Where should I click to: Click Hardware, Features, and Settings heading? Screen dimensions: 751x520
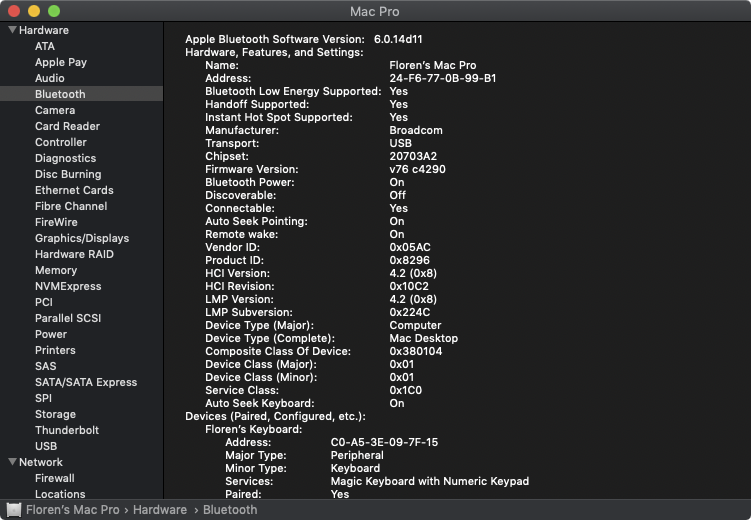tap(274, 52)
